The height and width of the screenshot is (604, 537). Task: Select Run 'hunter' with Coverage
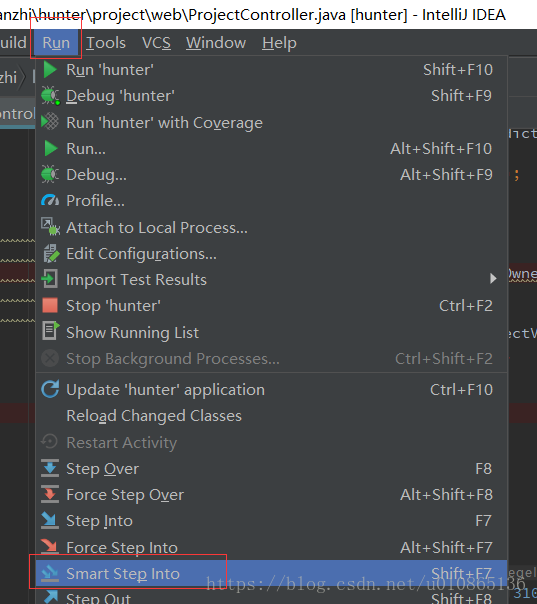(x=271, y=122)
